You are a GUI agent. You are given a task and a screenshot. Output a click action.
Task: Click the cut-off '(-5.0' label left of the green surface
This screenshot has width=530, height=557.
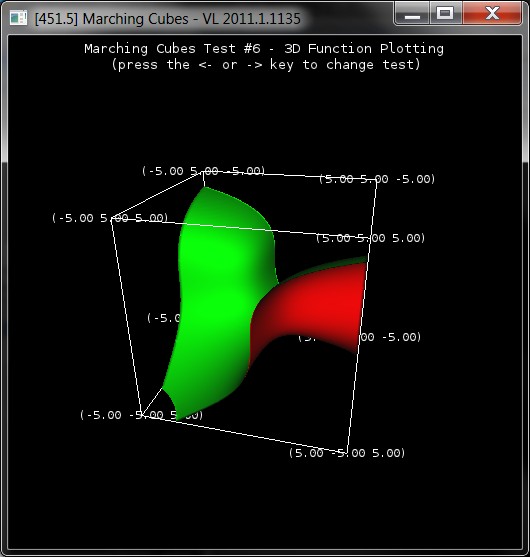pos(164,318)
